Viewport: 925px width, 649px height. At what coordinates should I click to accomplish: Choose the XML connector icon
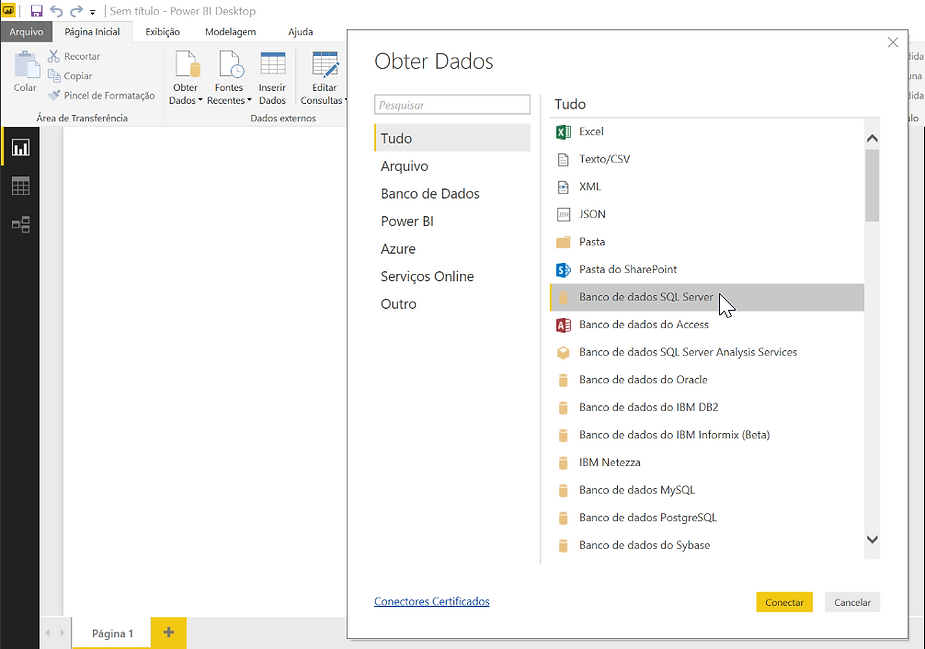pyautogui.click(x=563, y=187)
